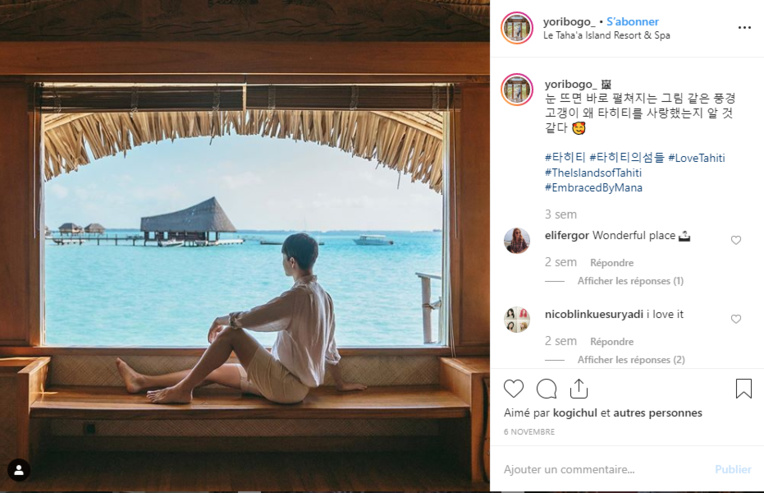Click S'abonner to follow yoribogo_

click(633, 21)
